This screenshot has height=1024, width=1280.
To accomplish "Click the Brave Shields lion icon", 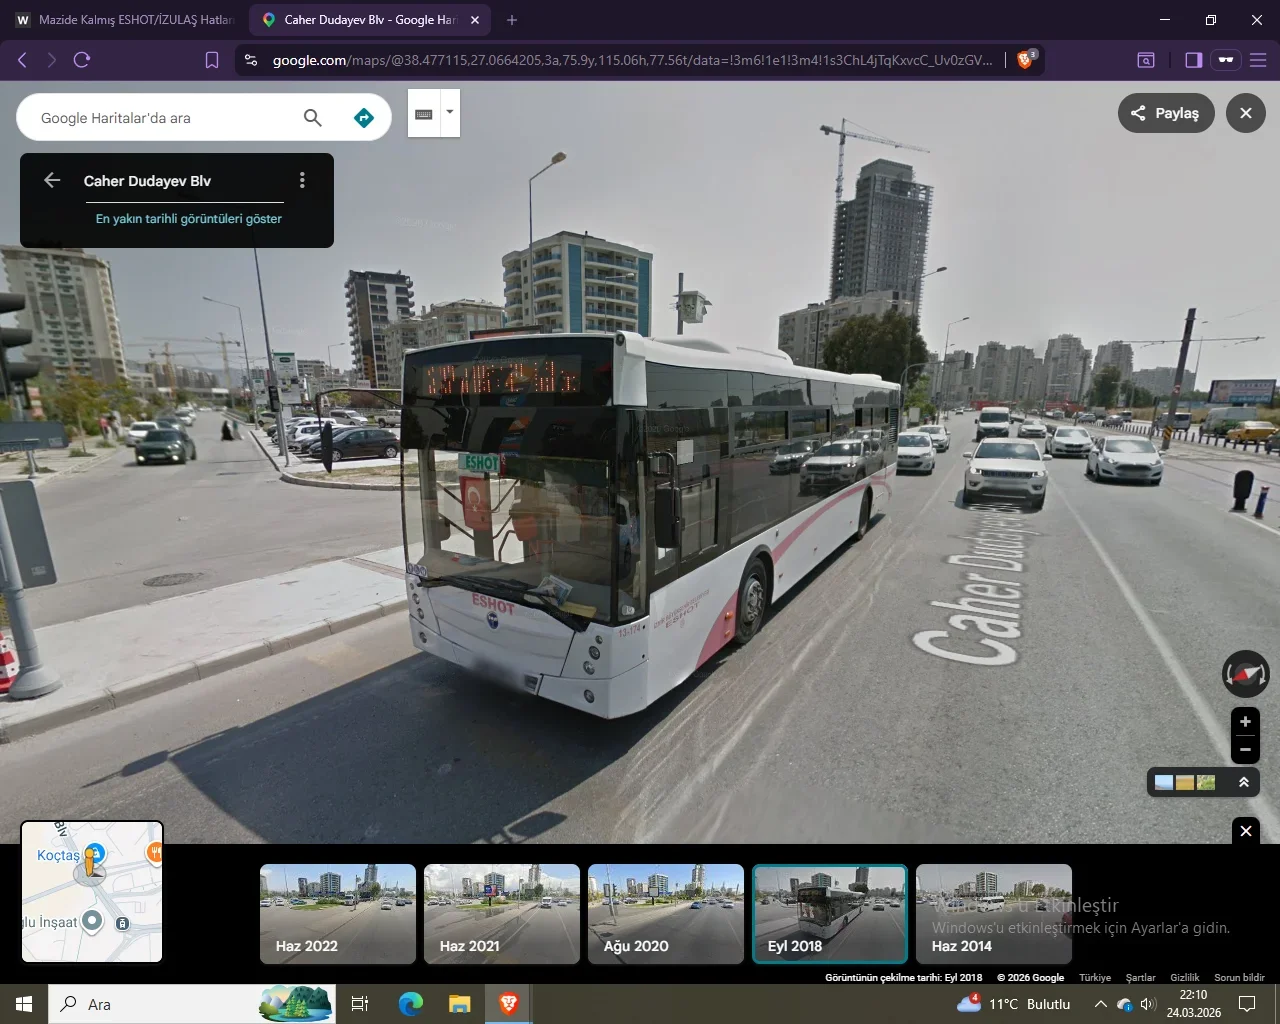I will tap(1025, 60).
